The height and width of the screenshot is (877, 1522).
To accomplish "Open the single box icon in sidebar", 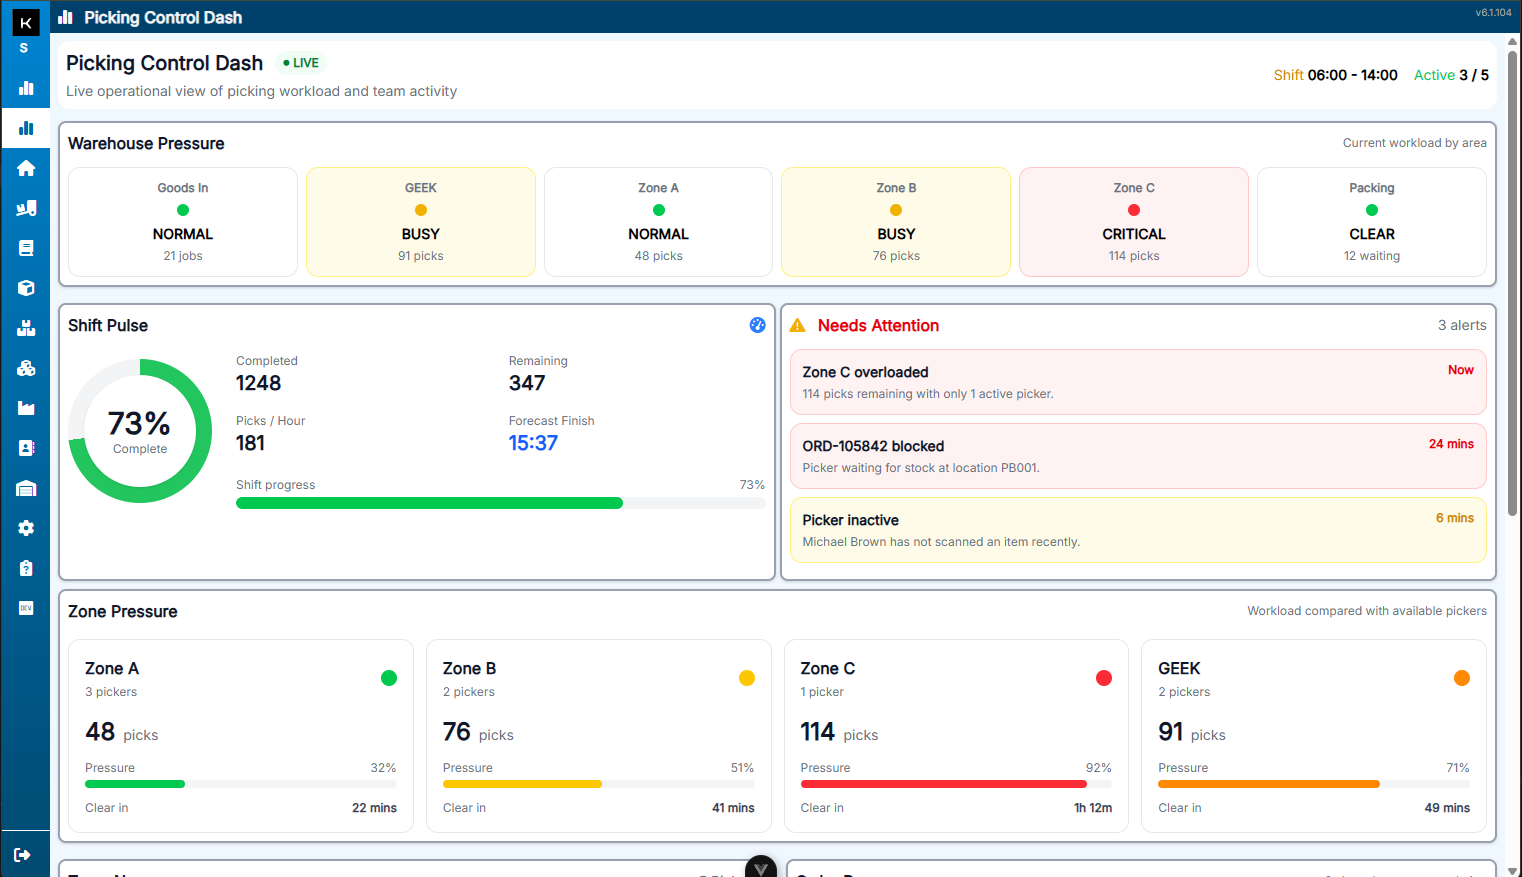I will (x=26, y=288).
